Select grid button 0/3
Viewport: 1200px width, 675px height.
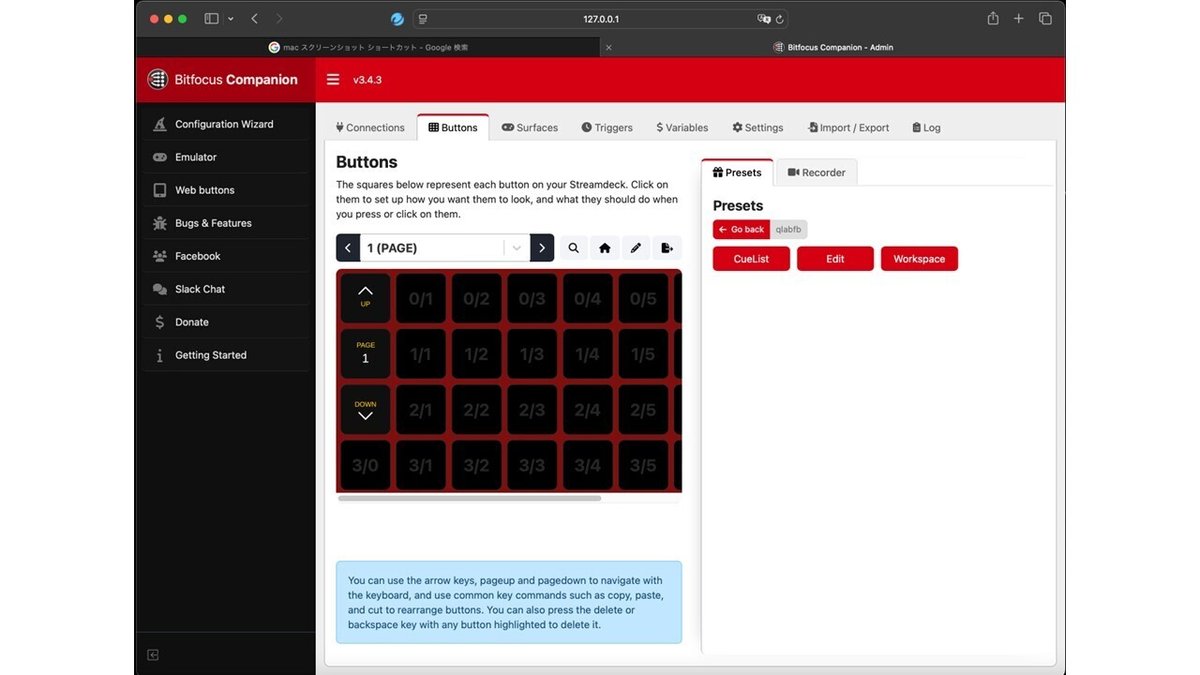coord(532,298)
